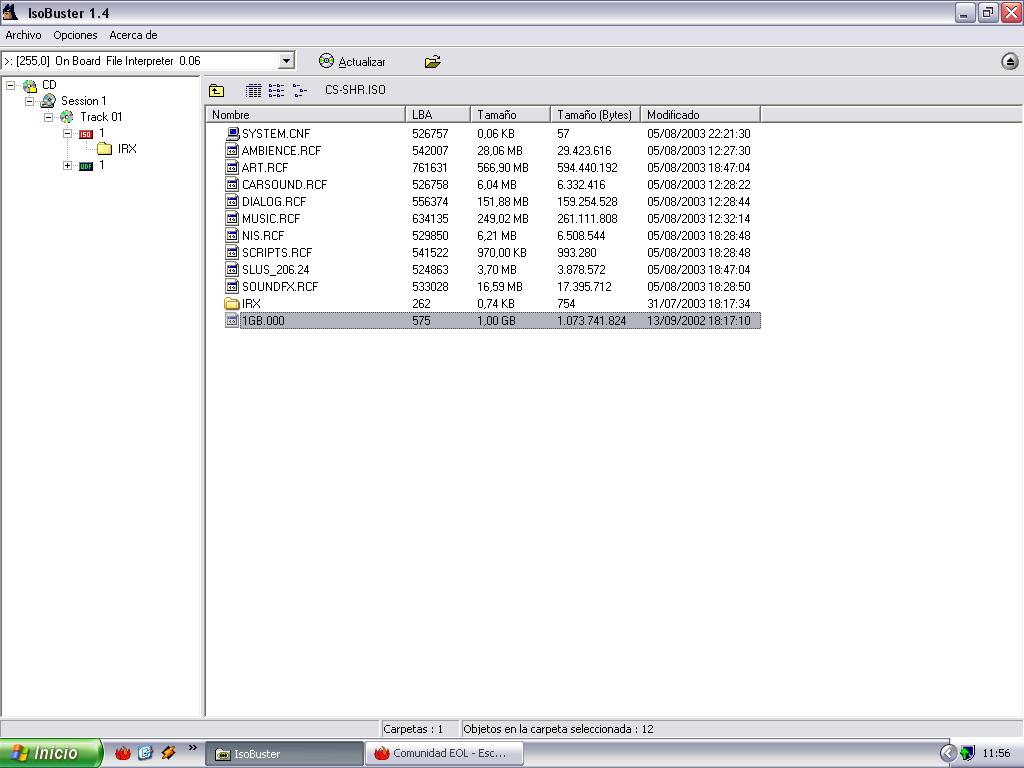1024x768 pixels.
Task: Switch to small icons list view
Action: [277, 90]
